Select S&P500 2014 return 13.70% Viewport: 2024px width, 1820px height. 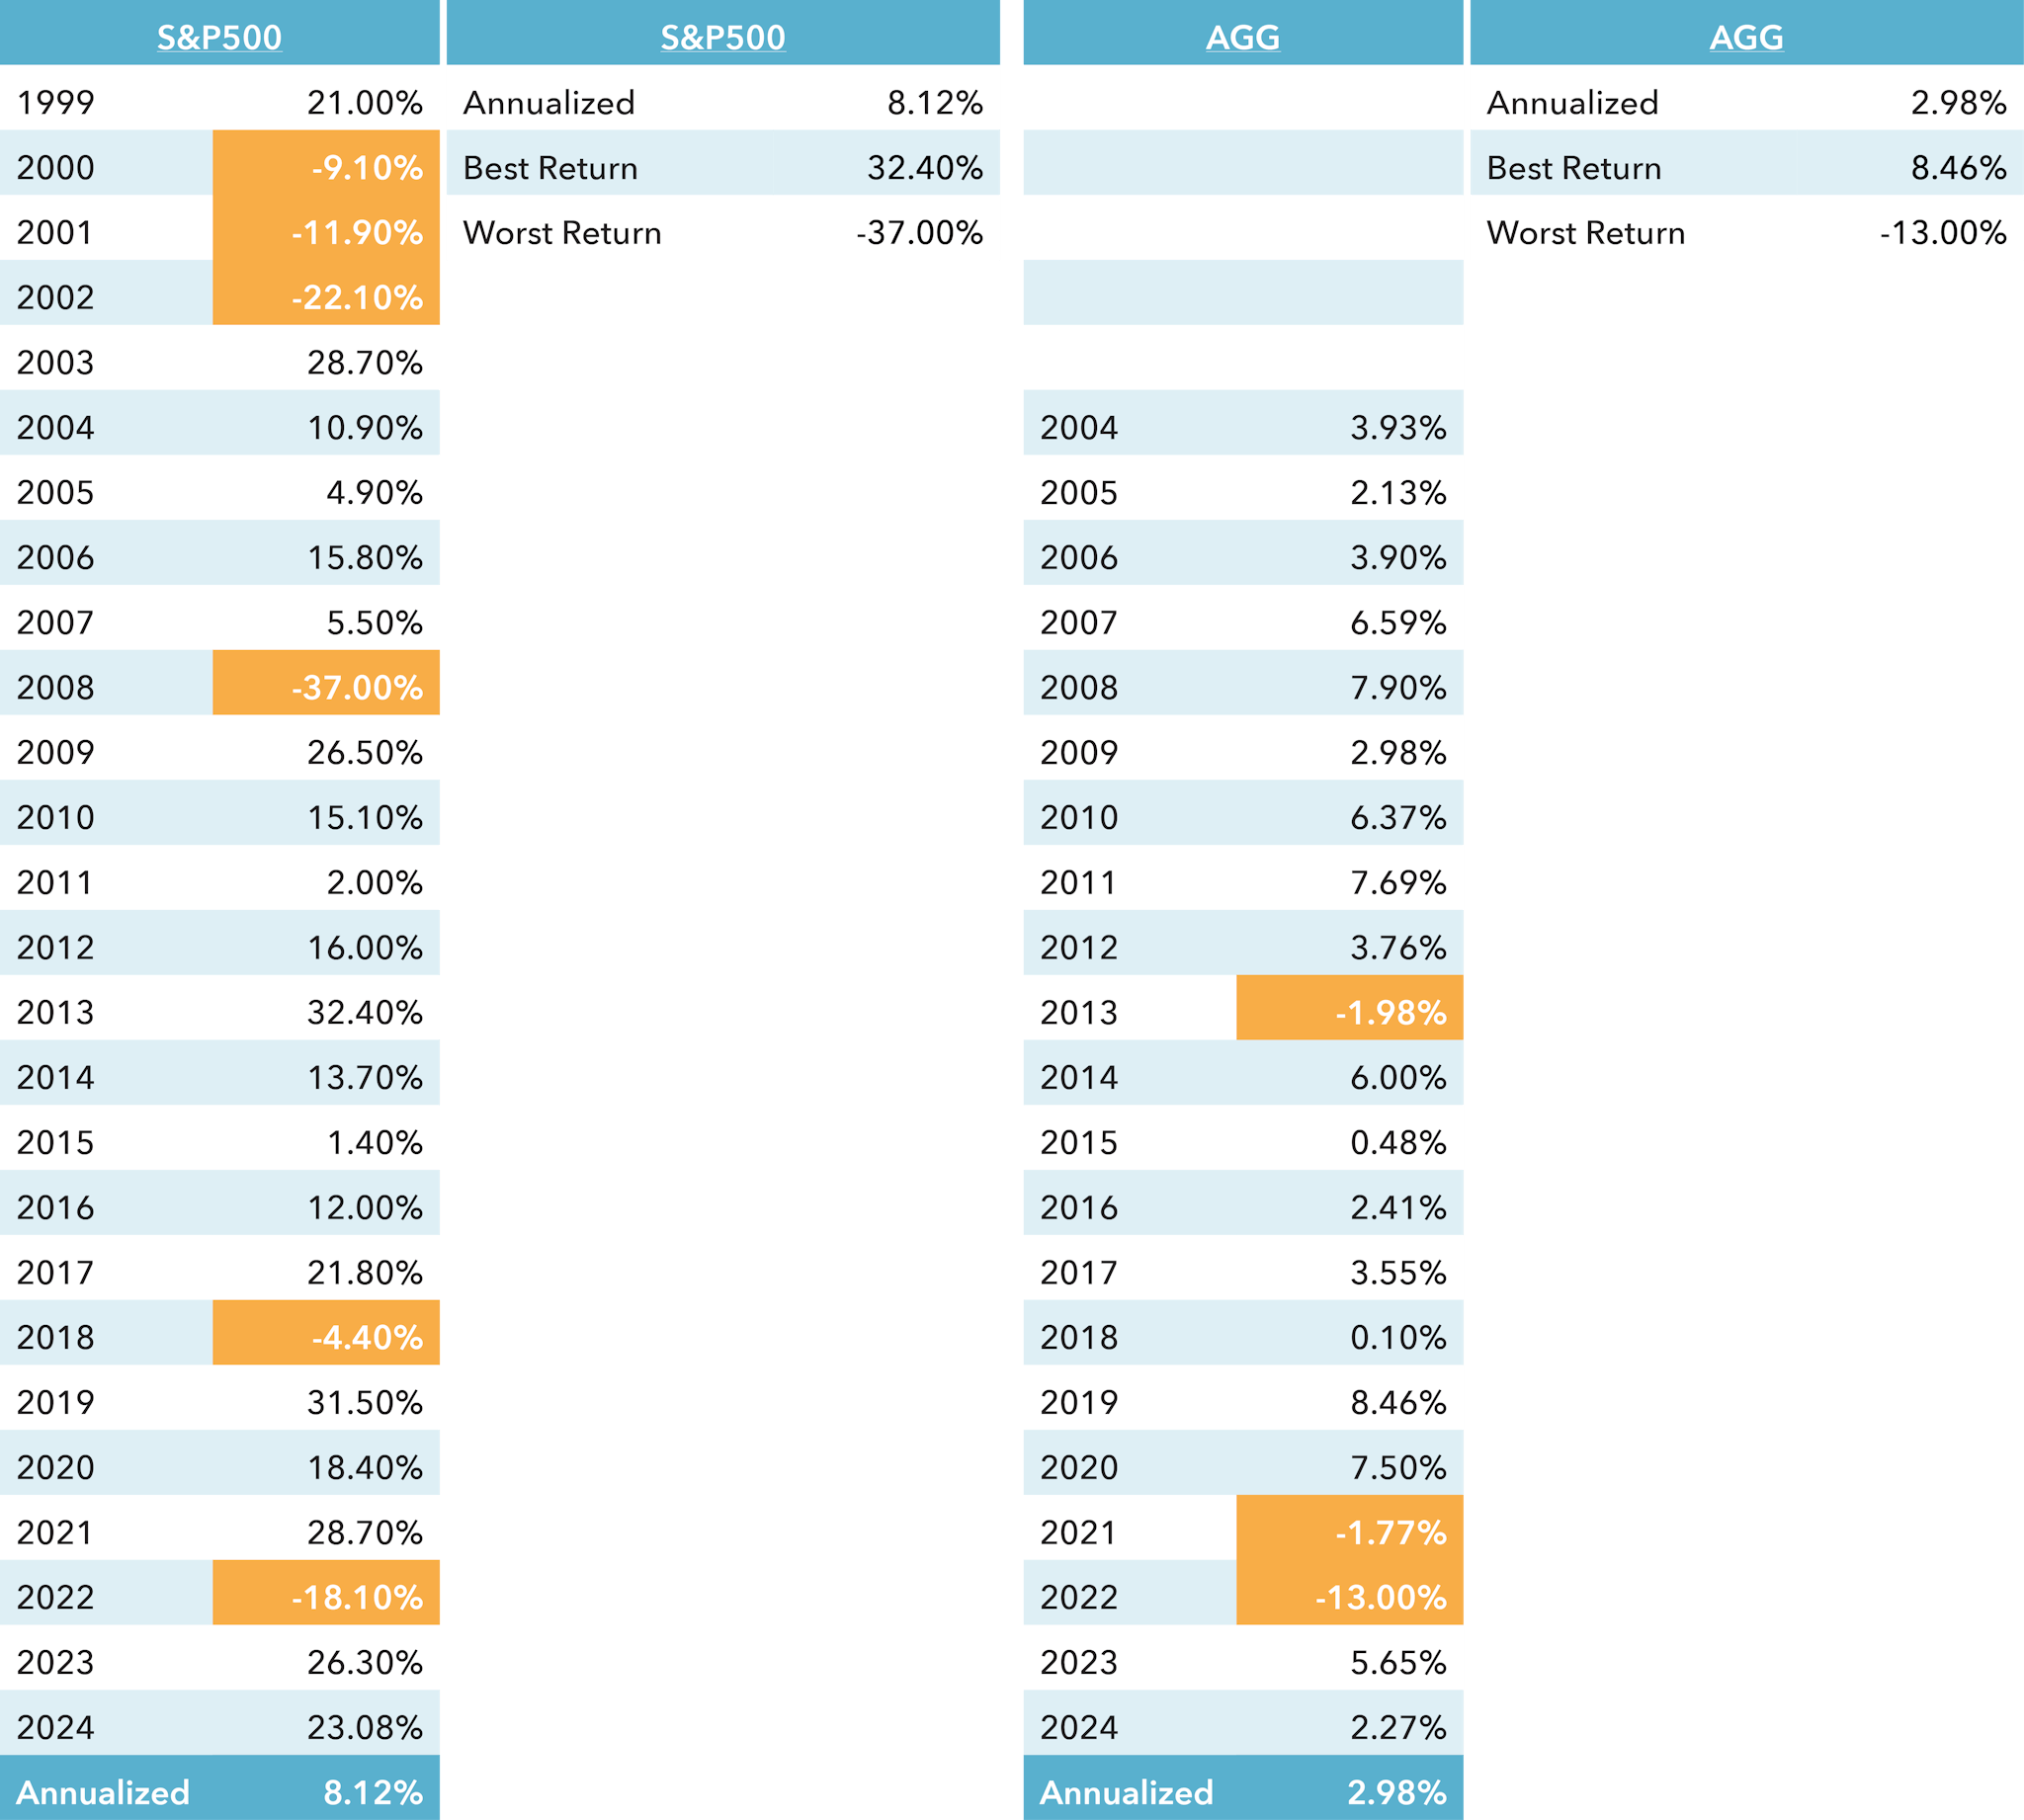(365, 1078)
